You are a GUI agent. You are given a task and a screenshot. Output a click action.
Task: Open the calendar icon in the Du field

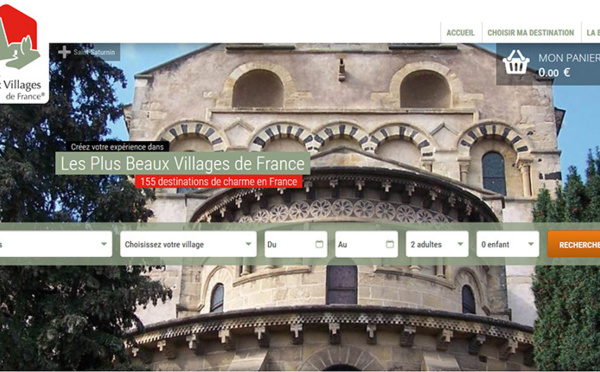point(319,244)
